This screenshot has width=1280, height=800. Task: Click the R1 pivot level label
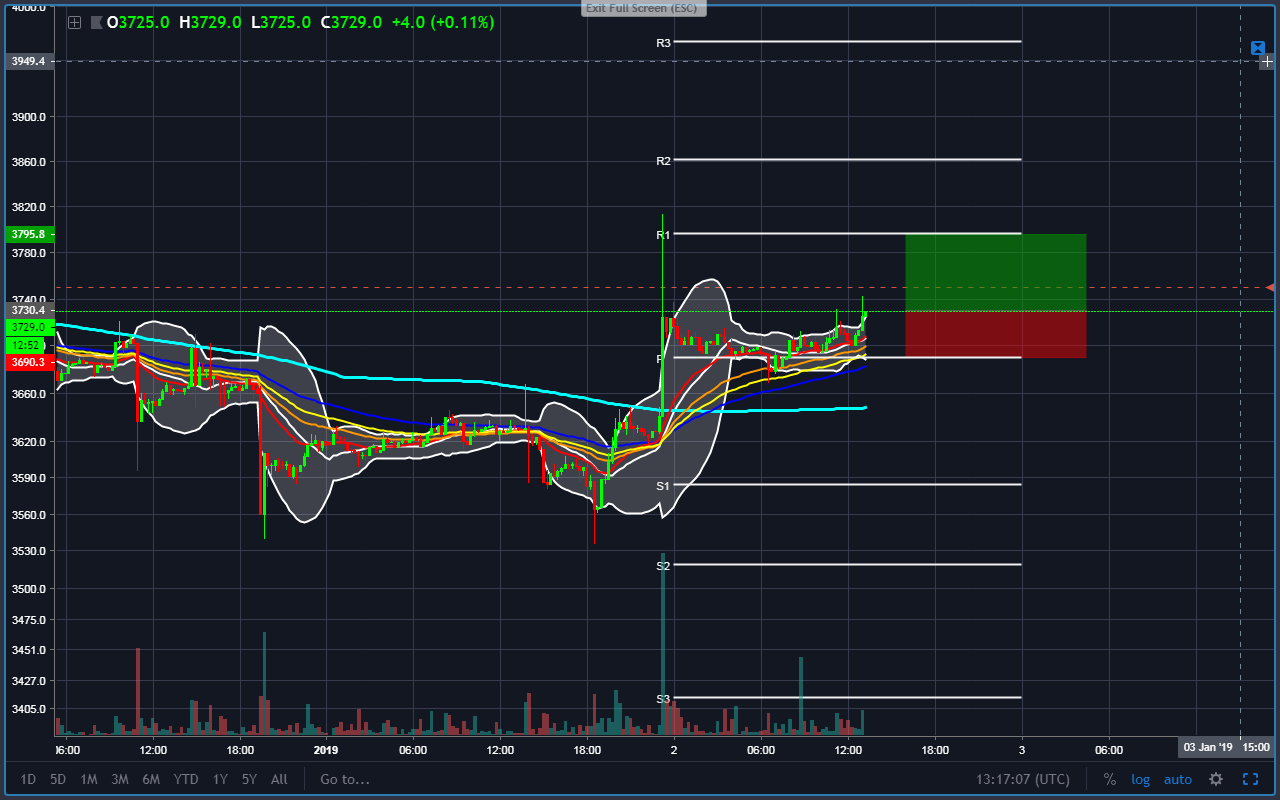click(663, 235)
